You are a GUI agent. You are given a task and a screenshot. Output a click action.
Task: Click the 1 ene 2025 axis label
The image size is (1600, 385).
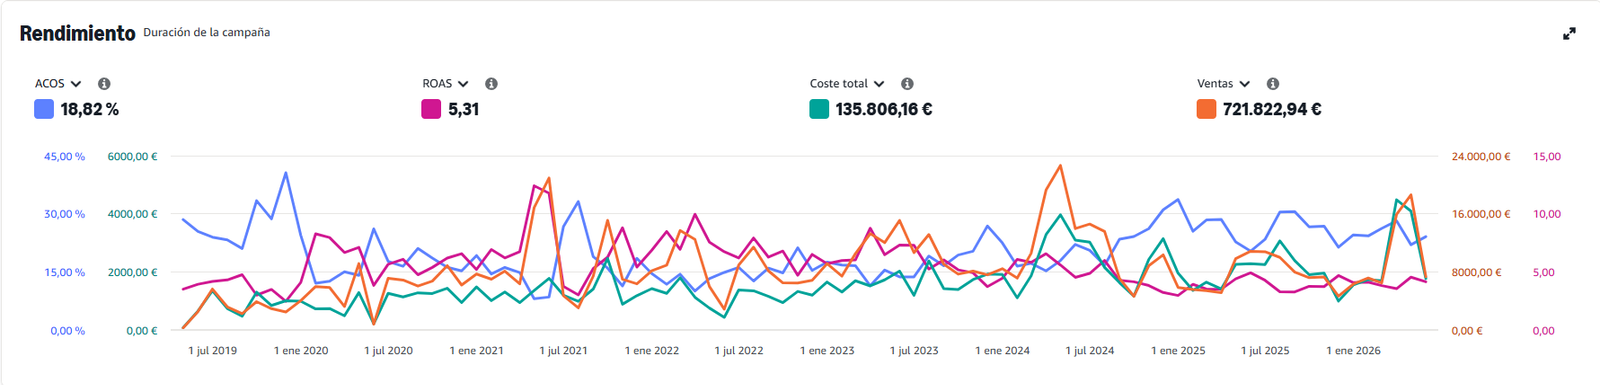[1178, 351]
